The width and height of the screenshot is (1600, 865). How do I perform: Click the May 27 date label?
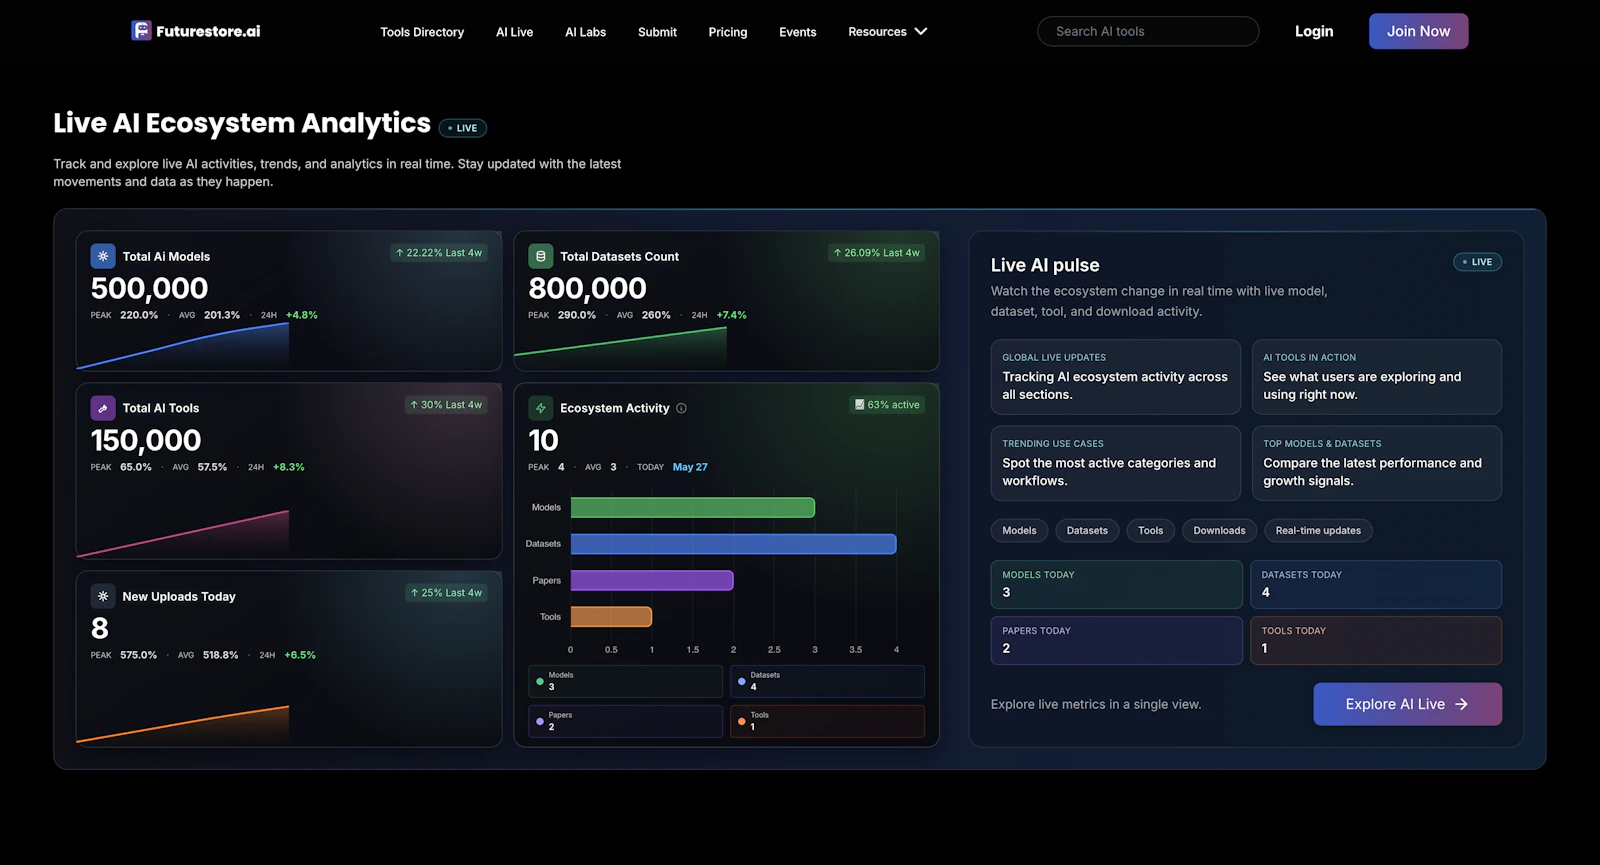click(x=690, y=467)
